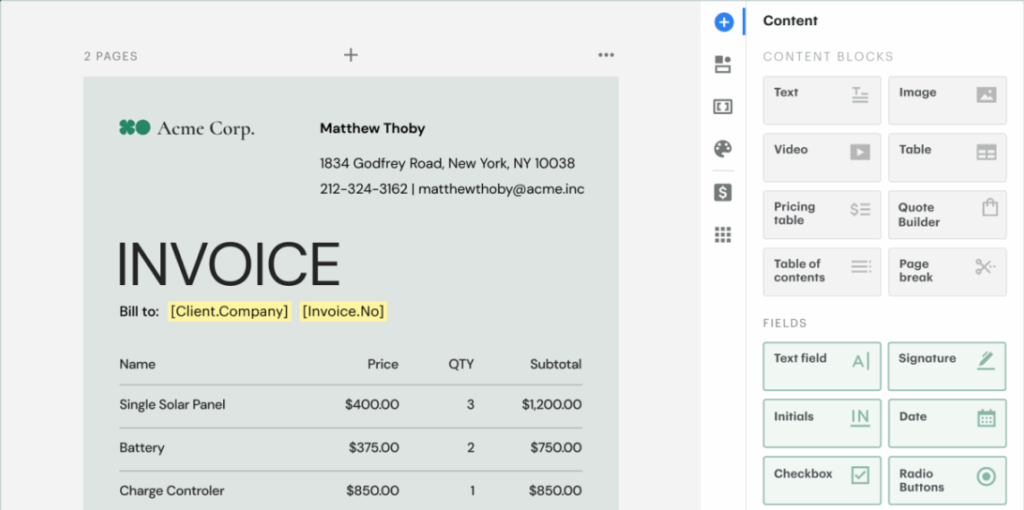The image size is (1024, 510).
Task: Click the blue plus Content icon
Action: coord(723,22)
